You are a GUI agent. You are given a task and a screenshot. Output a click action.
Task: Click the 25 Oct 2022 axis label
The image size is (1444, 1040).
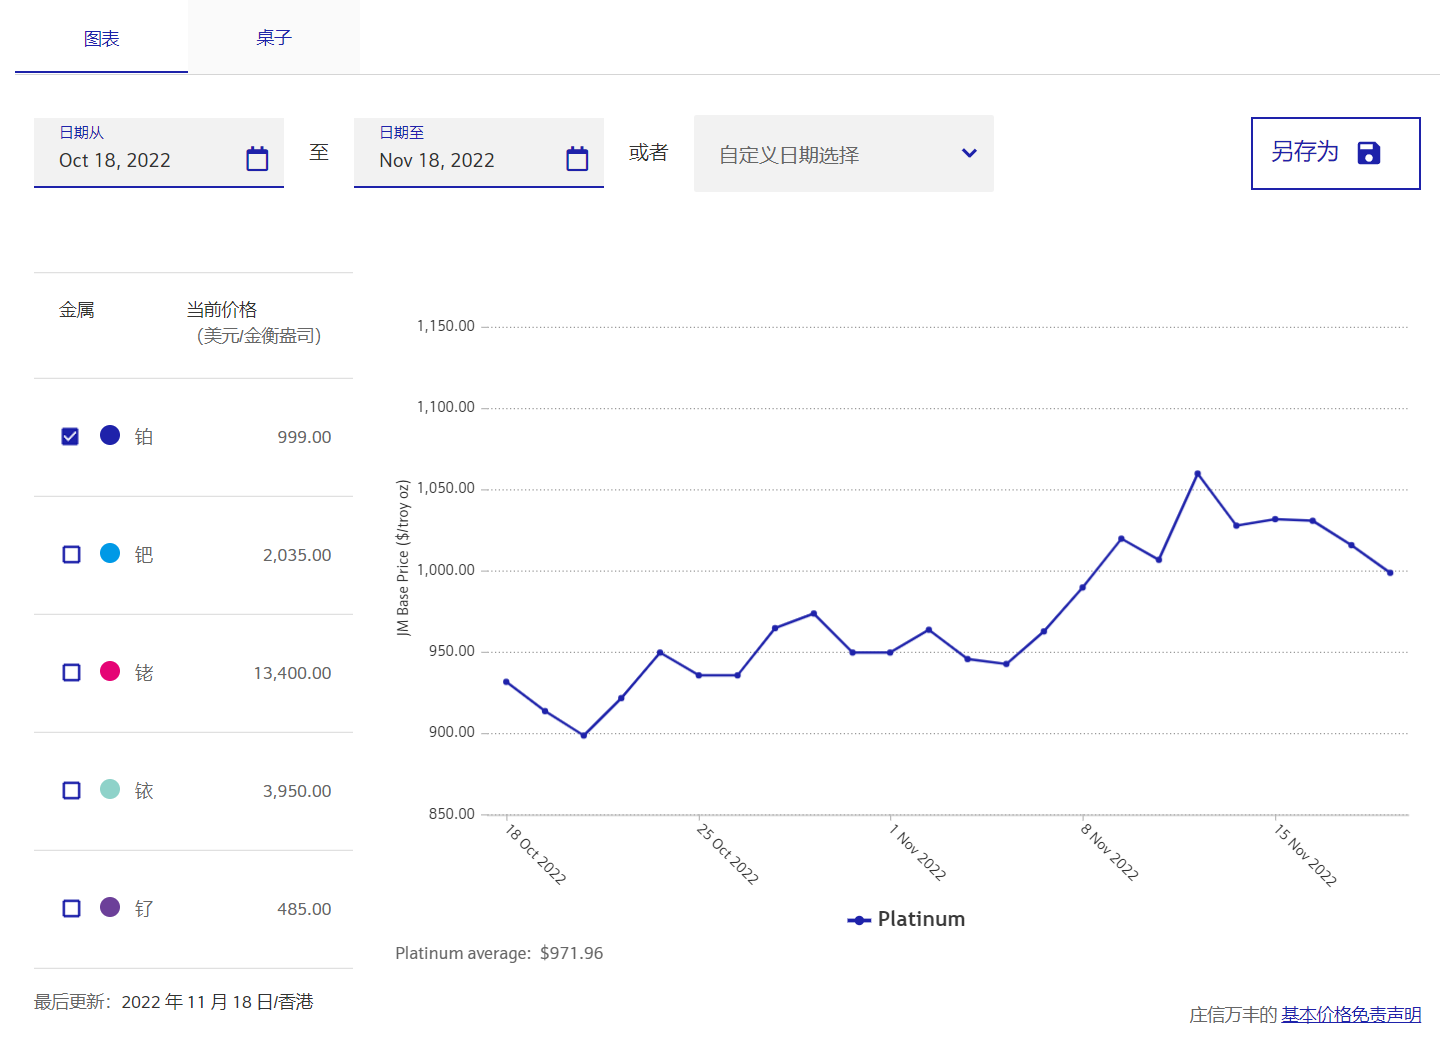click(727, 854)
